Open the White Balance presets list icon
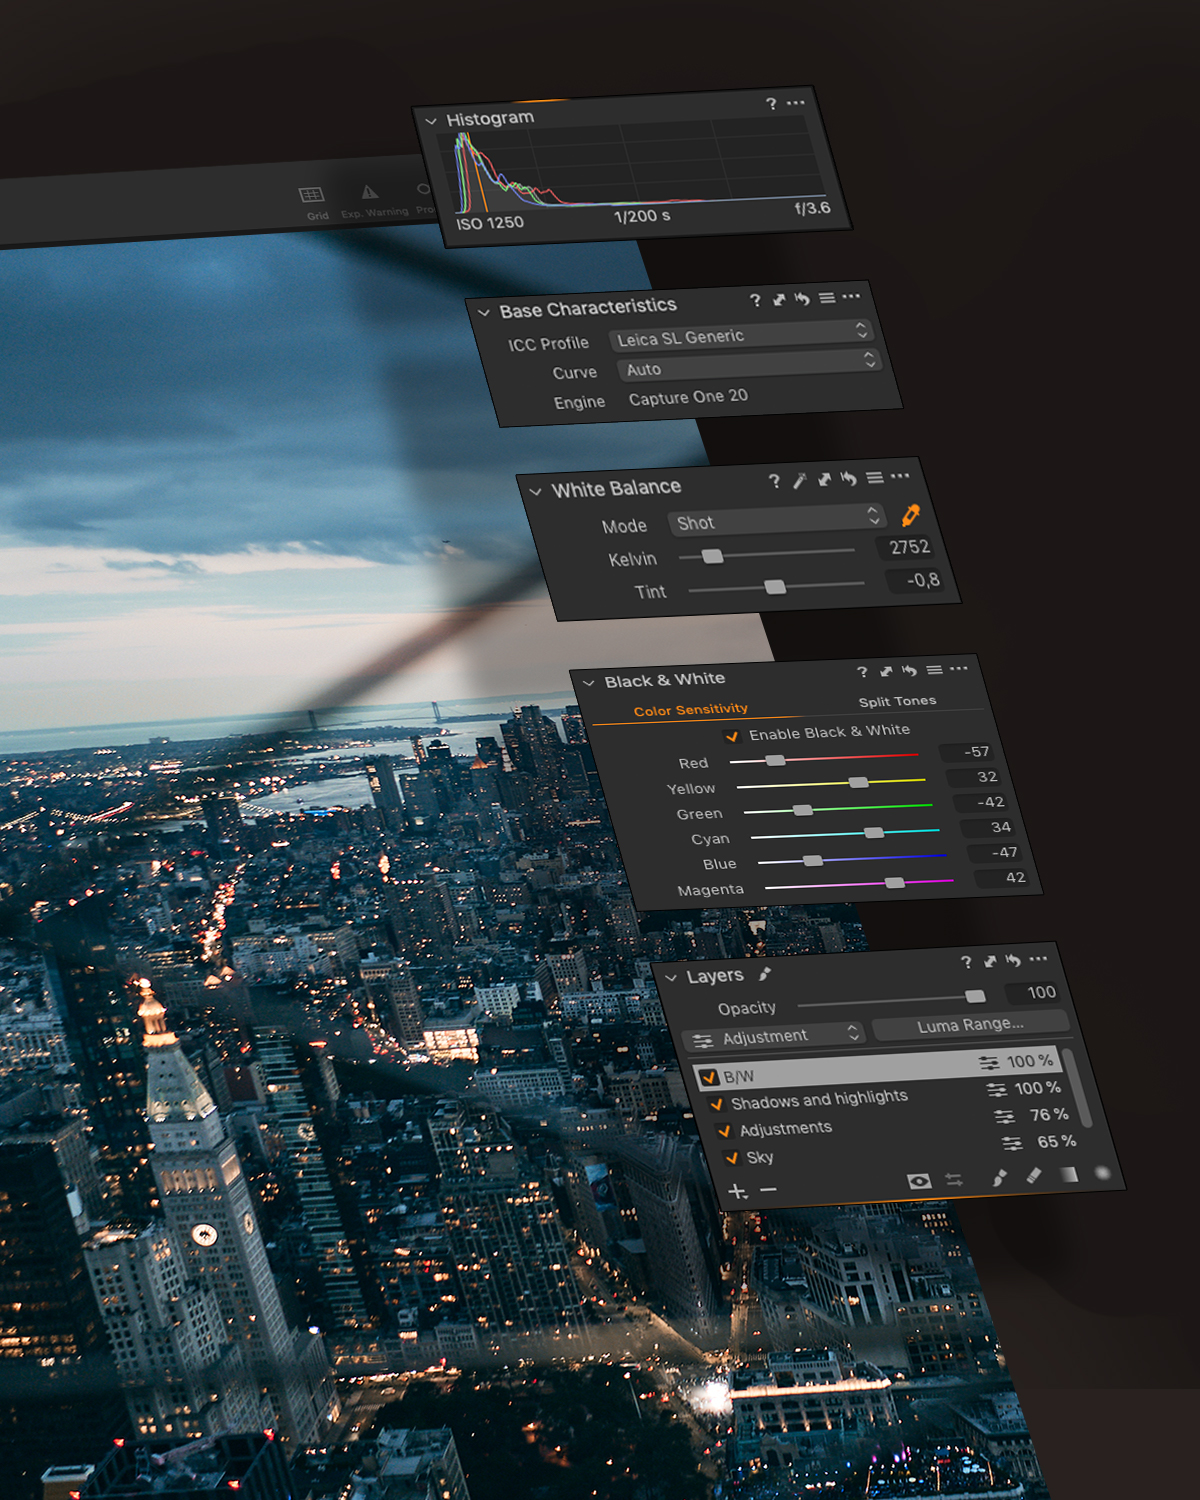The image size is (1200, 1500). 875,478
